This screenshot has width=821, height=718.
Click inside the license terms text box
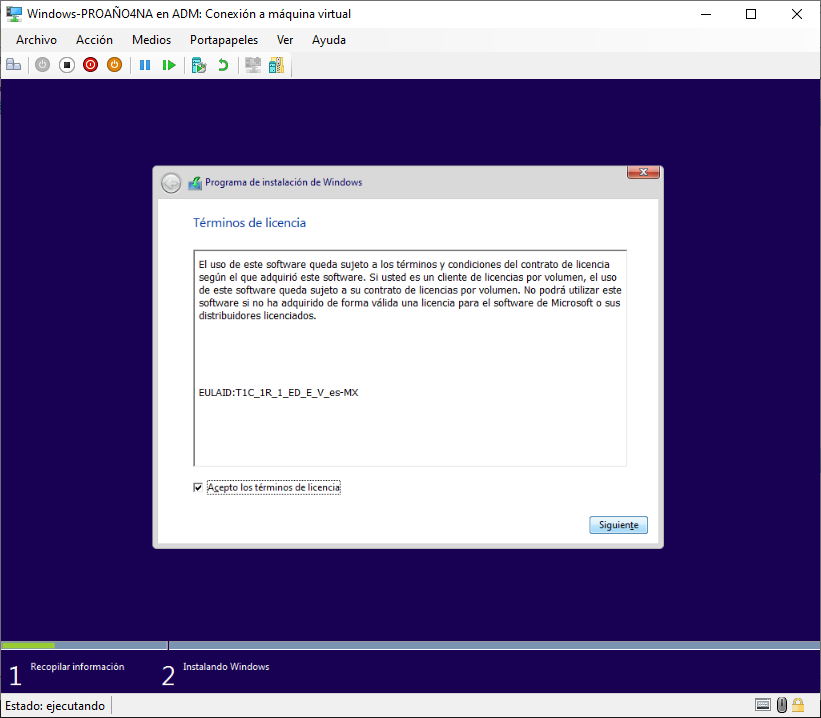[410, 358]
